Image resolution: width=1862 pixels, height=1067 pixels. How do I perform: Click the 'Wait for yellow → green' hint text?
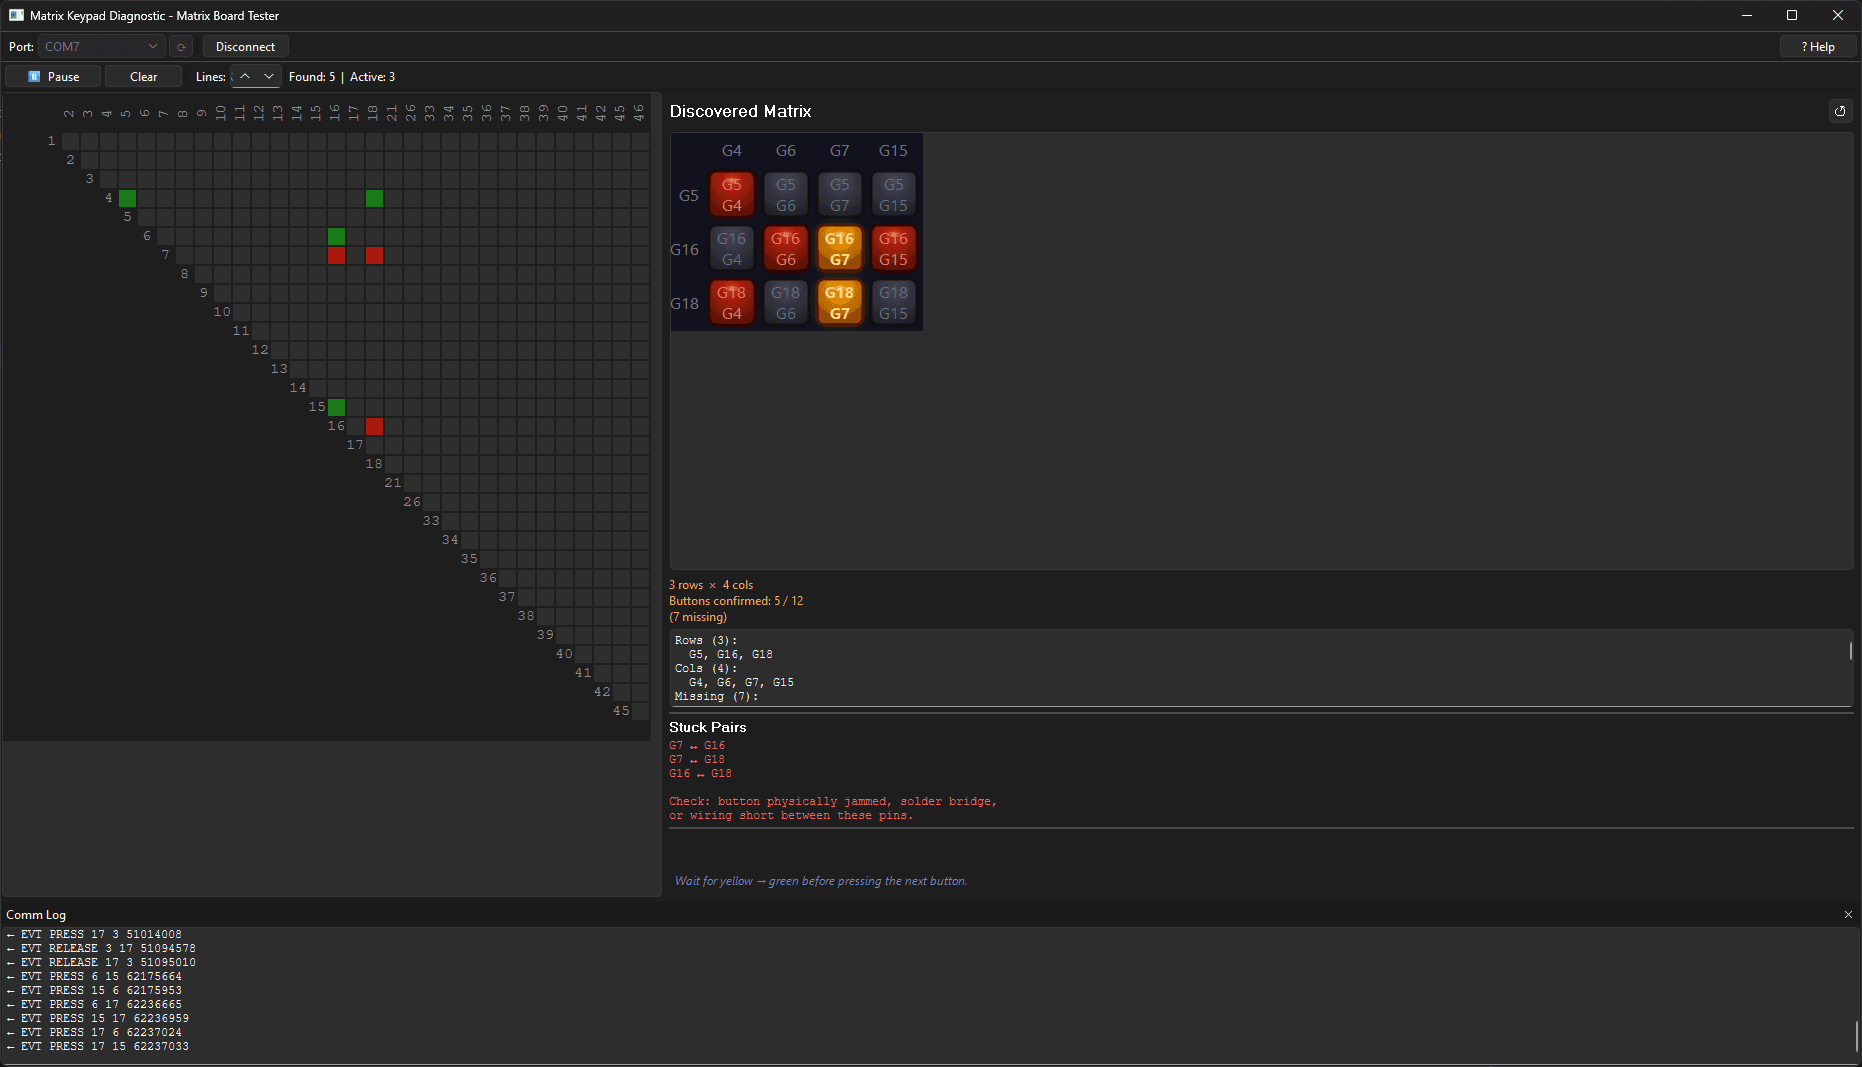(821, 881)
